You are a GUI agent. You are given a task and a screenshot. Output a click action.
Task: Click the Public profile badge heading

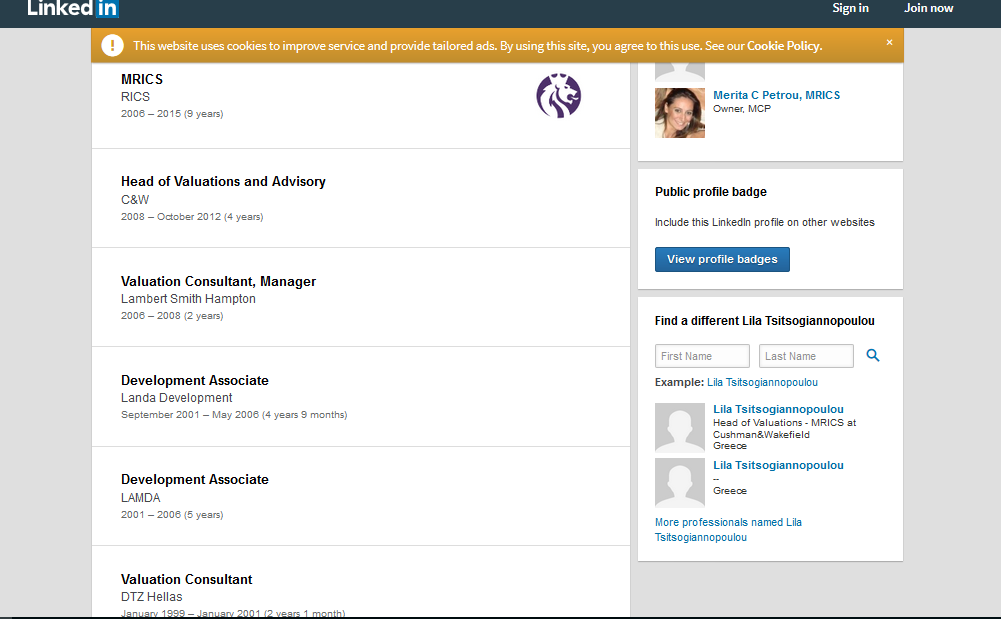(x=711, y=192)
